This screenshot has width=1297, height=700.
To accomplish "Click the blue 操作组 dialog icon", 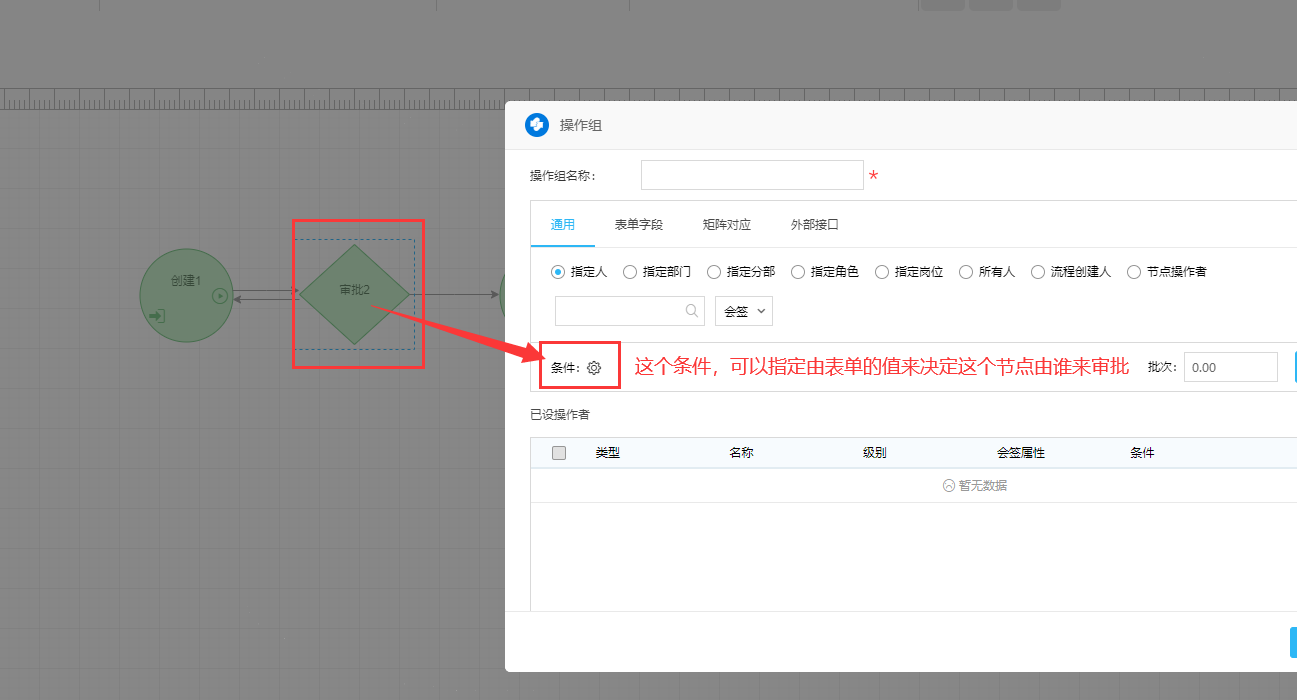I will coord(535,125).
